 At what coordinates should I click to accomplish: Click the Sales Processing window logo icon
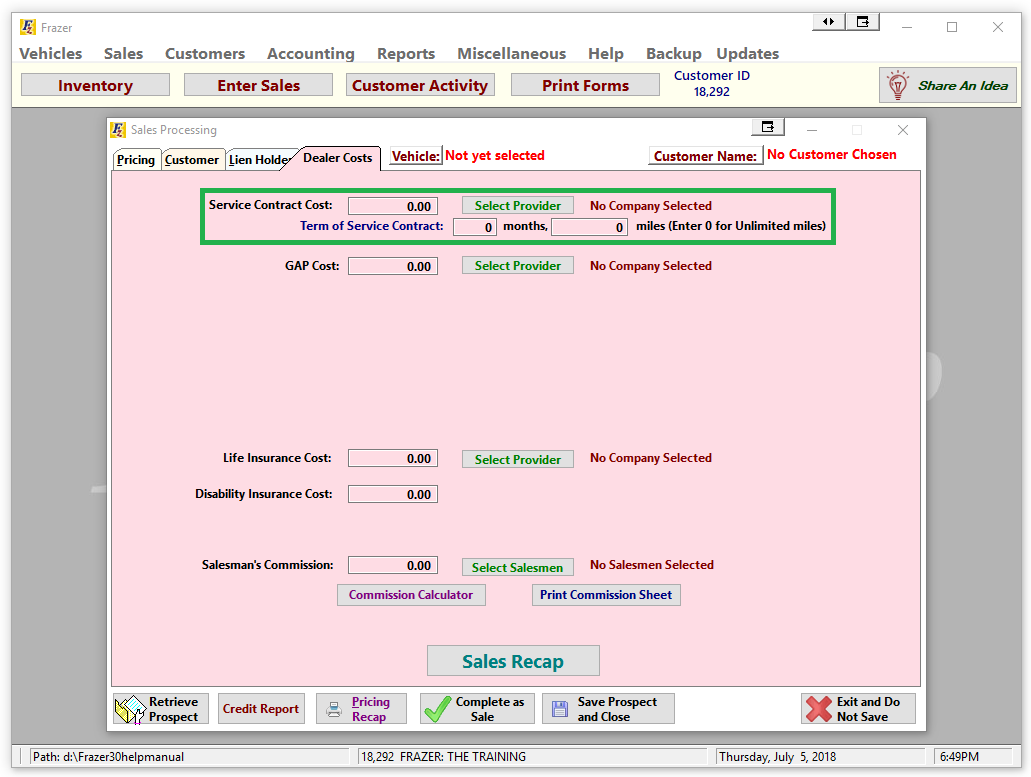pos(118,130)
